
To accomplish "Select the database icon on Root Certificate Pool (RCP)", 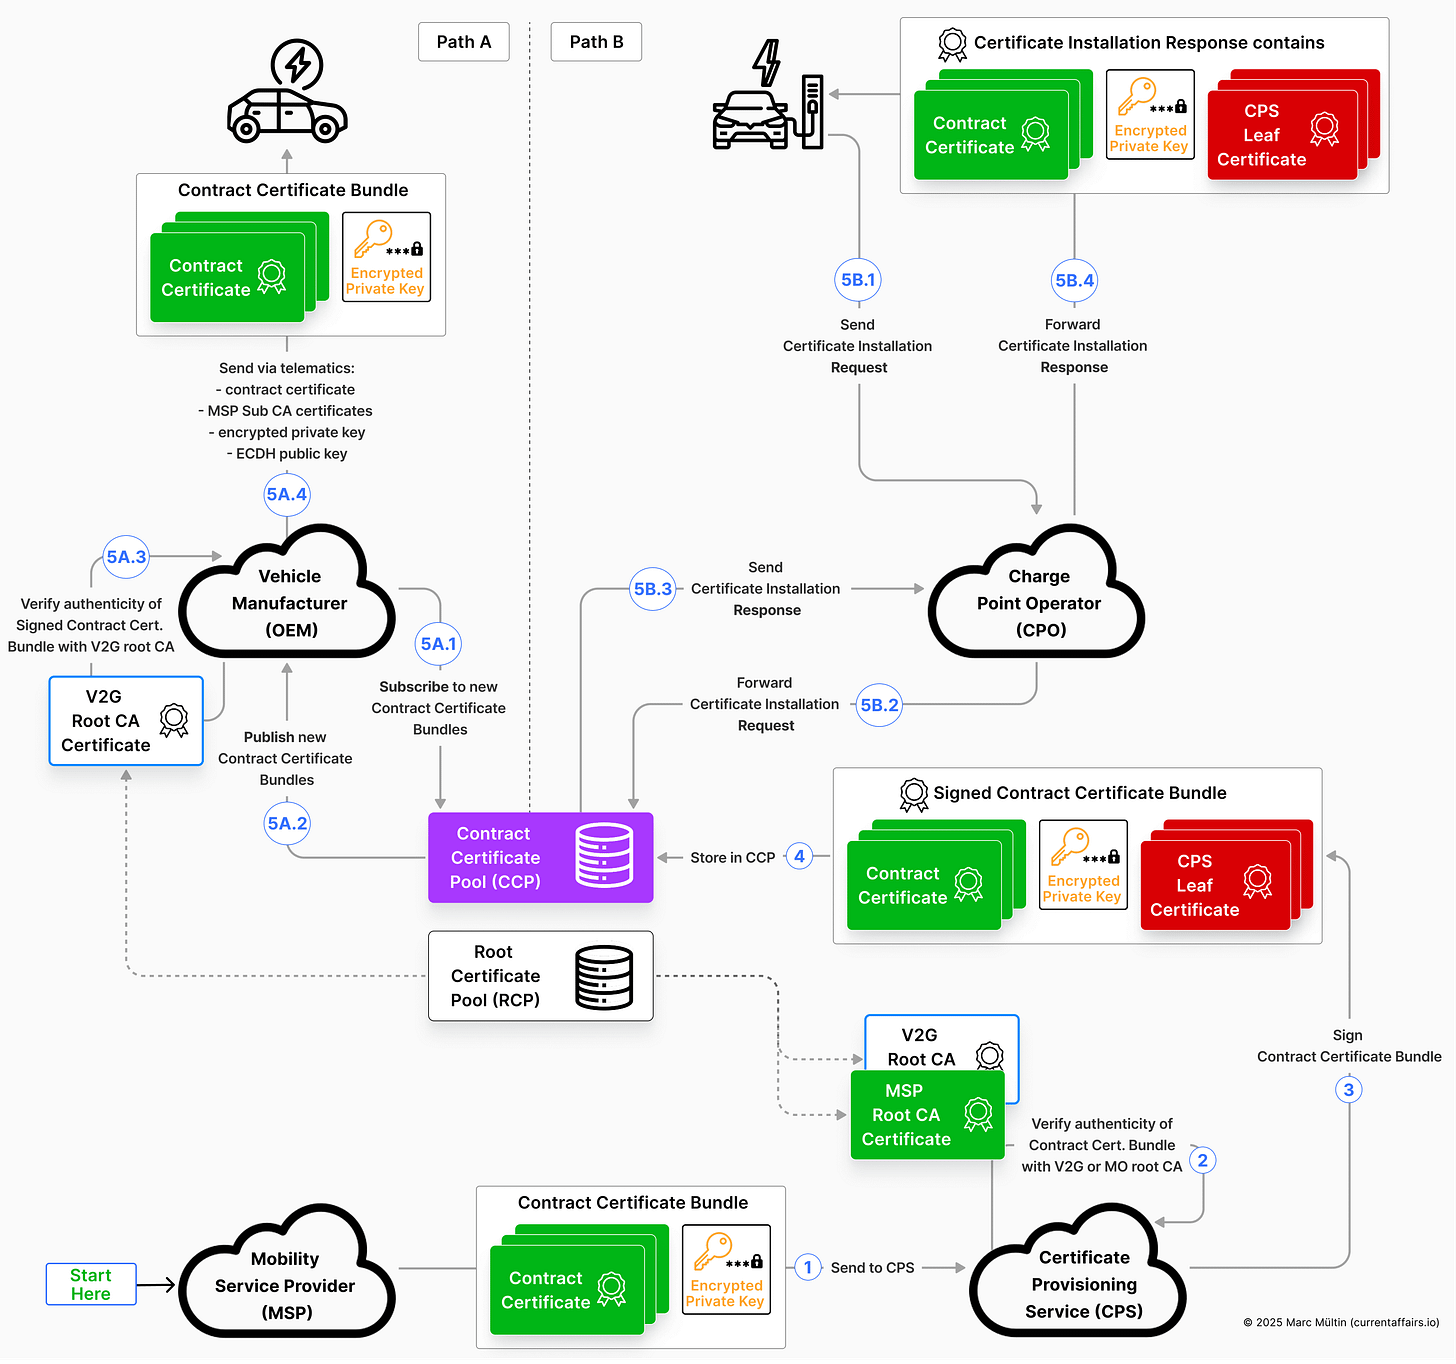I will click(604, 977).
